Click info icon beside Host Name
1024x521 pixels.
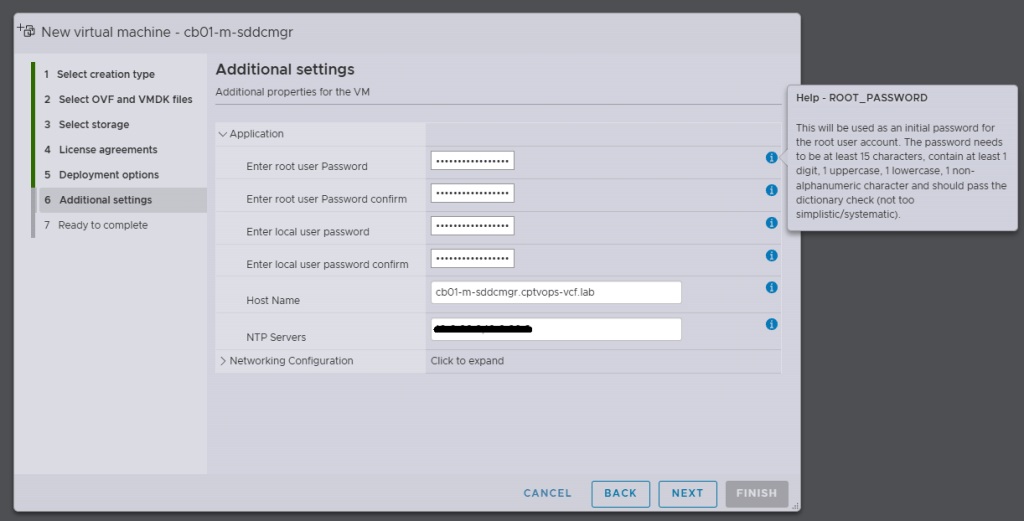click(771, 288)
